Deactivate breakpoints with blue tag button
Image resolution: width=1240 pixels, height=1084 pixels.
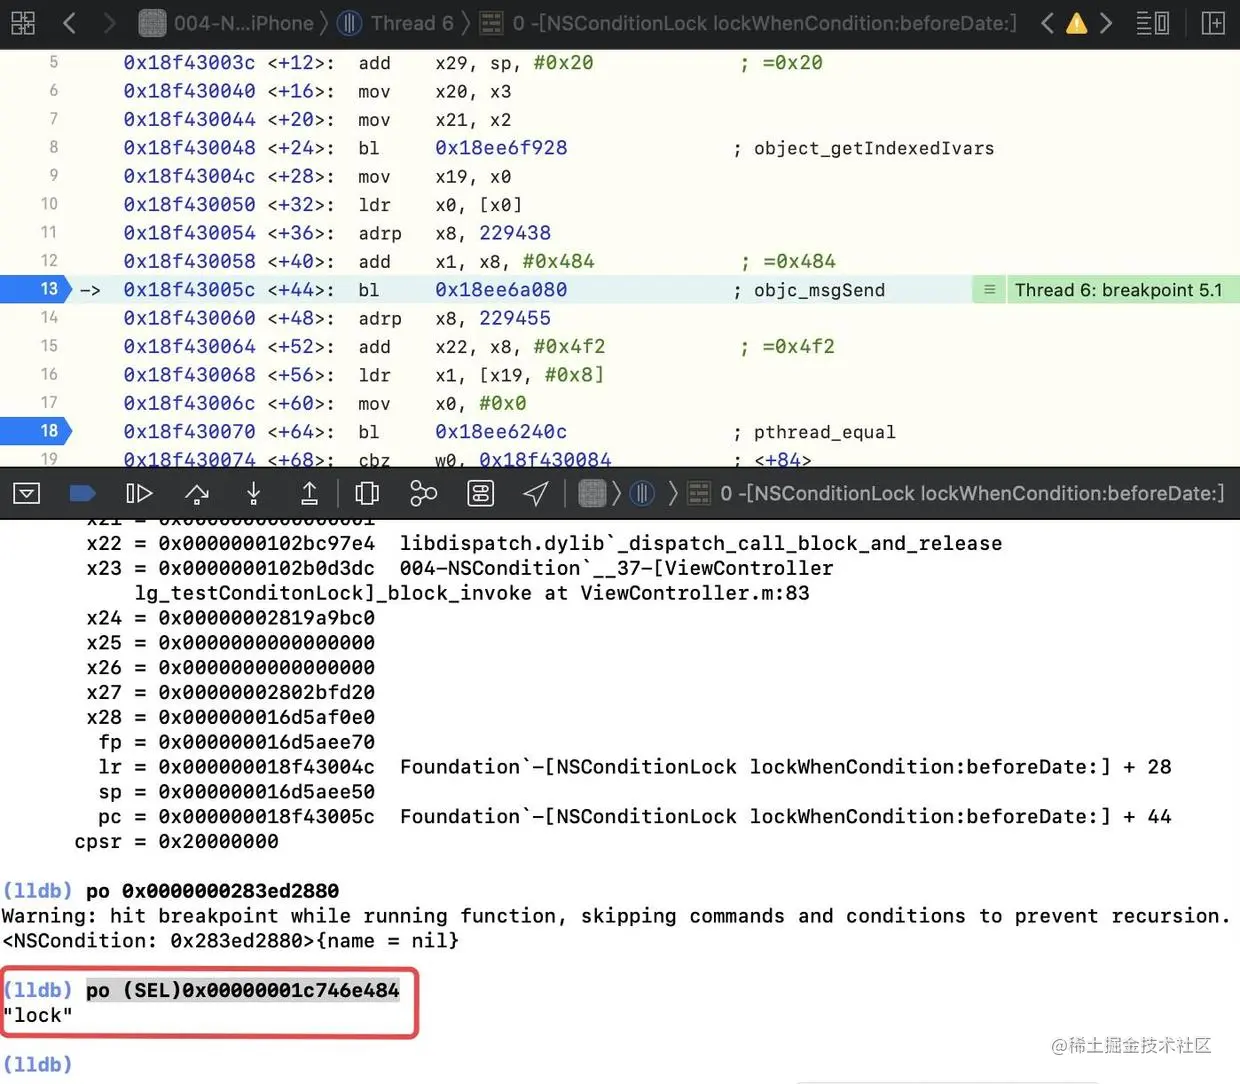click(82, 493)
